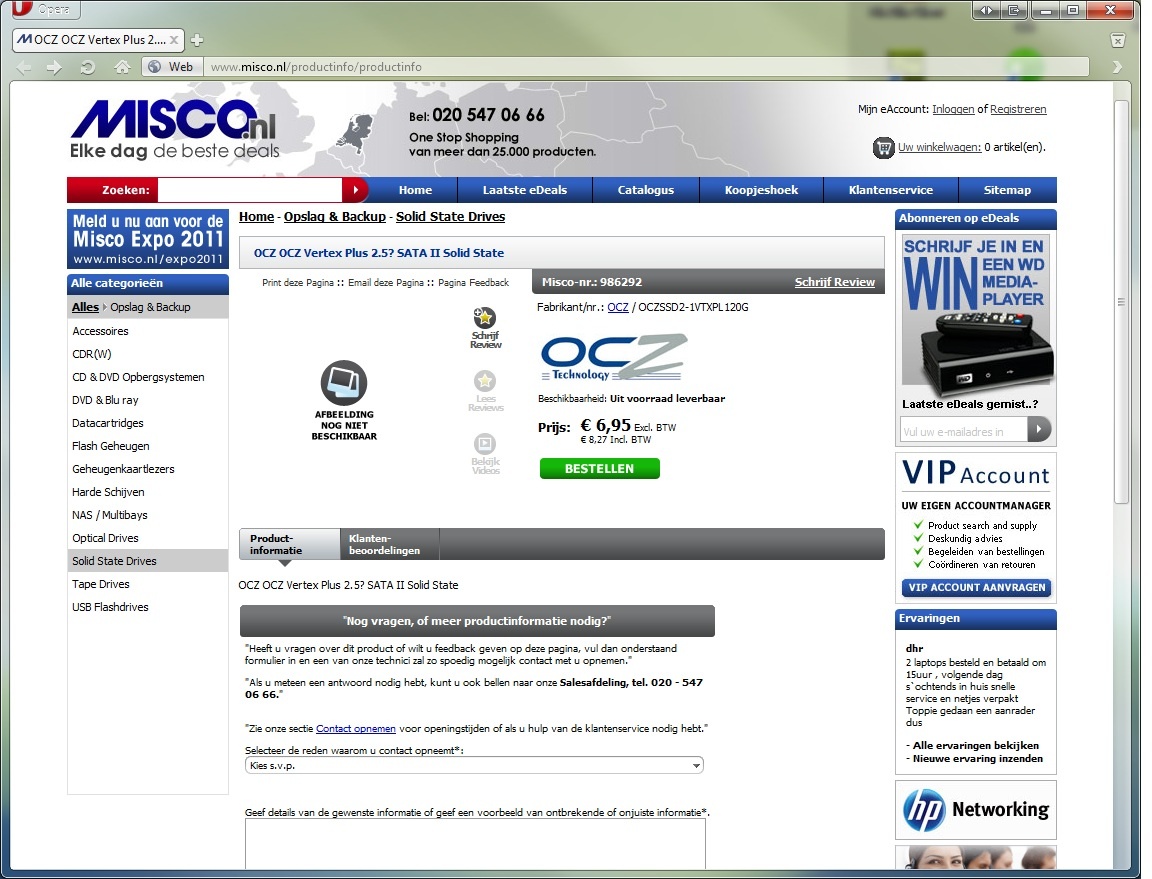Select the Flash Geheugen category
This screenshot has width=1152, height=879.
coord(111,446)
